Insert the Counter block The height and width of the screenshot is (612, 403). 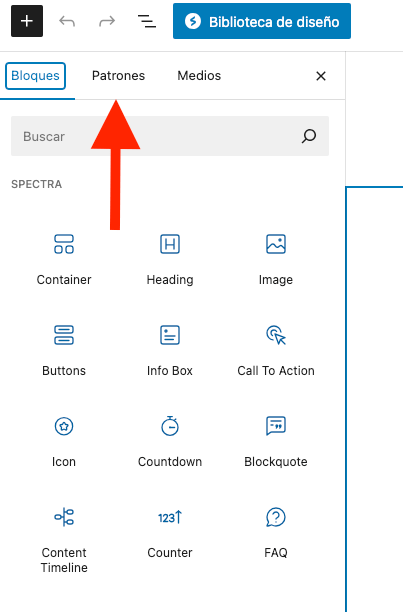click(x=170, y=532)
